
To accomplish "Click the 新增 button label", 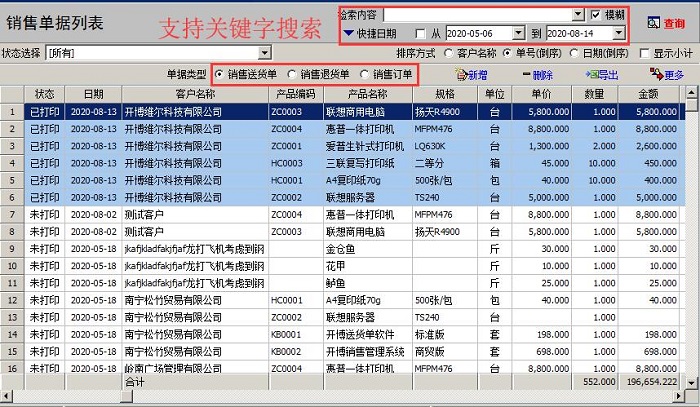I will pos(478,75).
